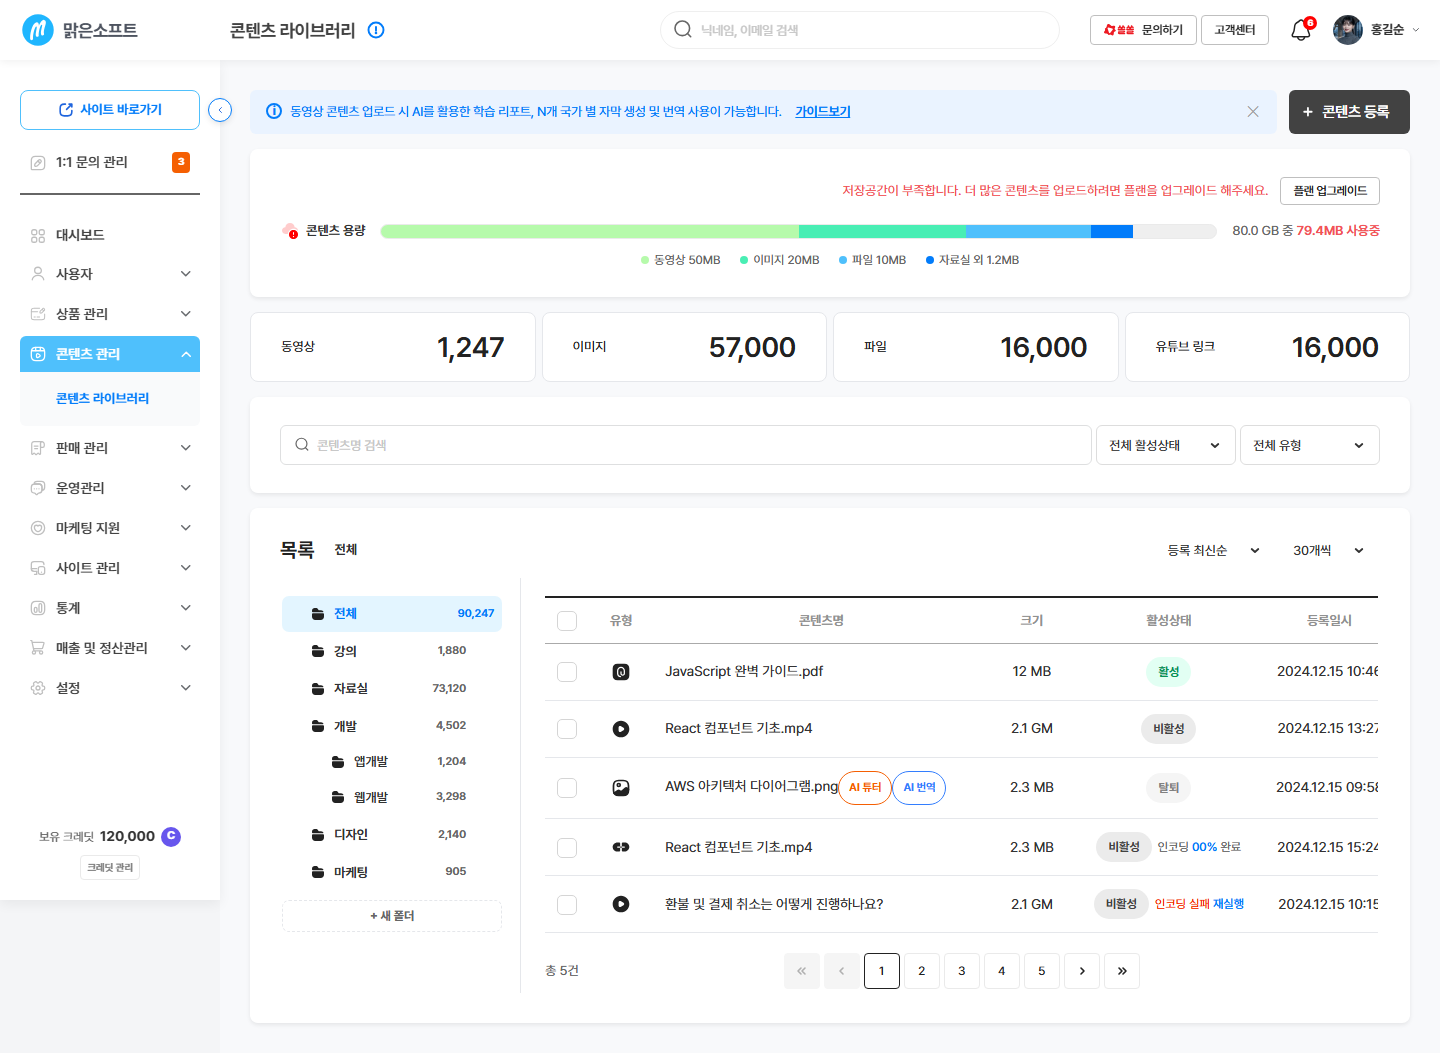Click the video icon of 환불 및 결제 취소 row
The width and height of the screenshot is (1440, 1053).
coord(621,904)
